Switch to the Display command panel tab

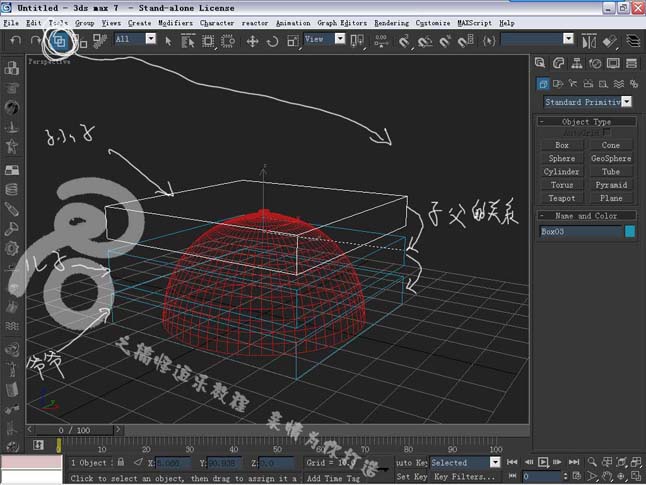pos(613,63)
